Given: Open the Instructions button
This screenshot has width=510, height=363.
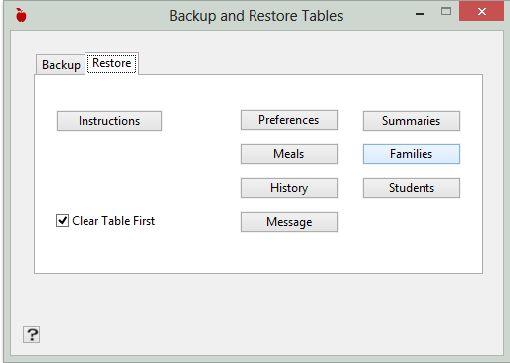Looking at the screenshot, I should (109, 121).
